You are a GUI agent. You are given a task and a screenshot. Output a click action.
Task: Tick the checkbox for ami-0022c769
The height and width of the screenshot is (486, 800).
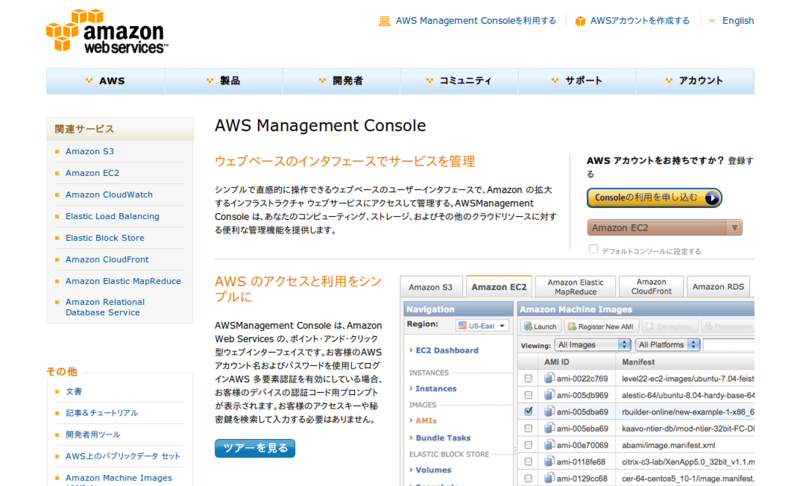pyautogui.click(x=528, y=378)
